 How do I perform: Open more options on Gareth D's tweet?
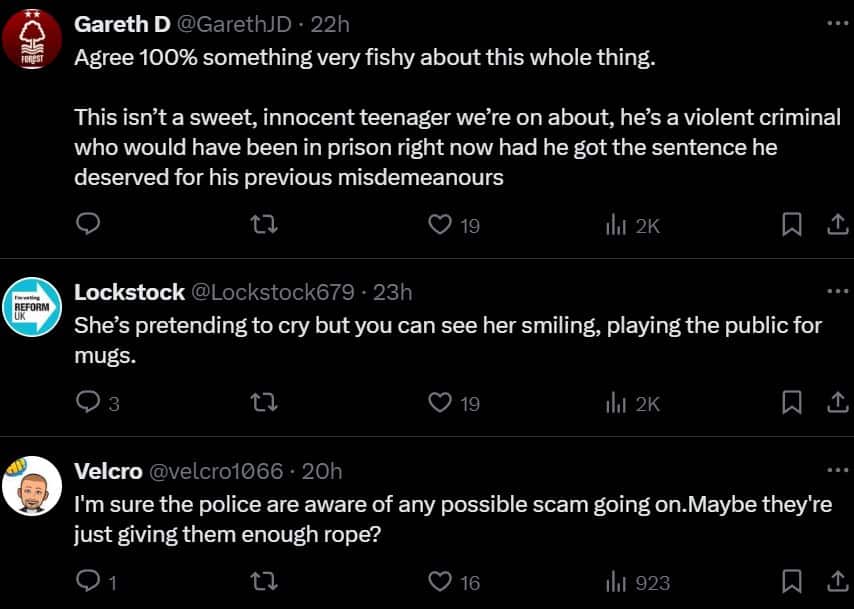[838, 23]
